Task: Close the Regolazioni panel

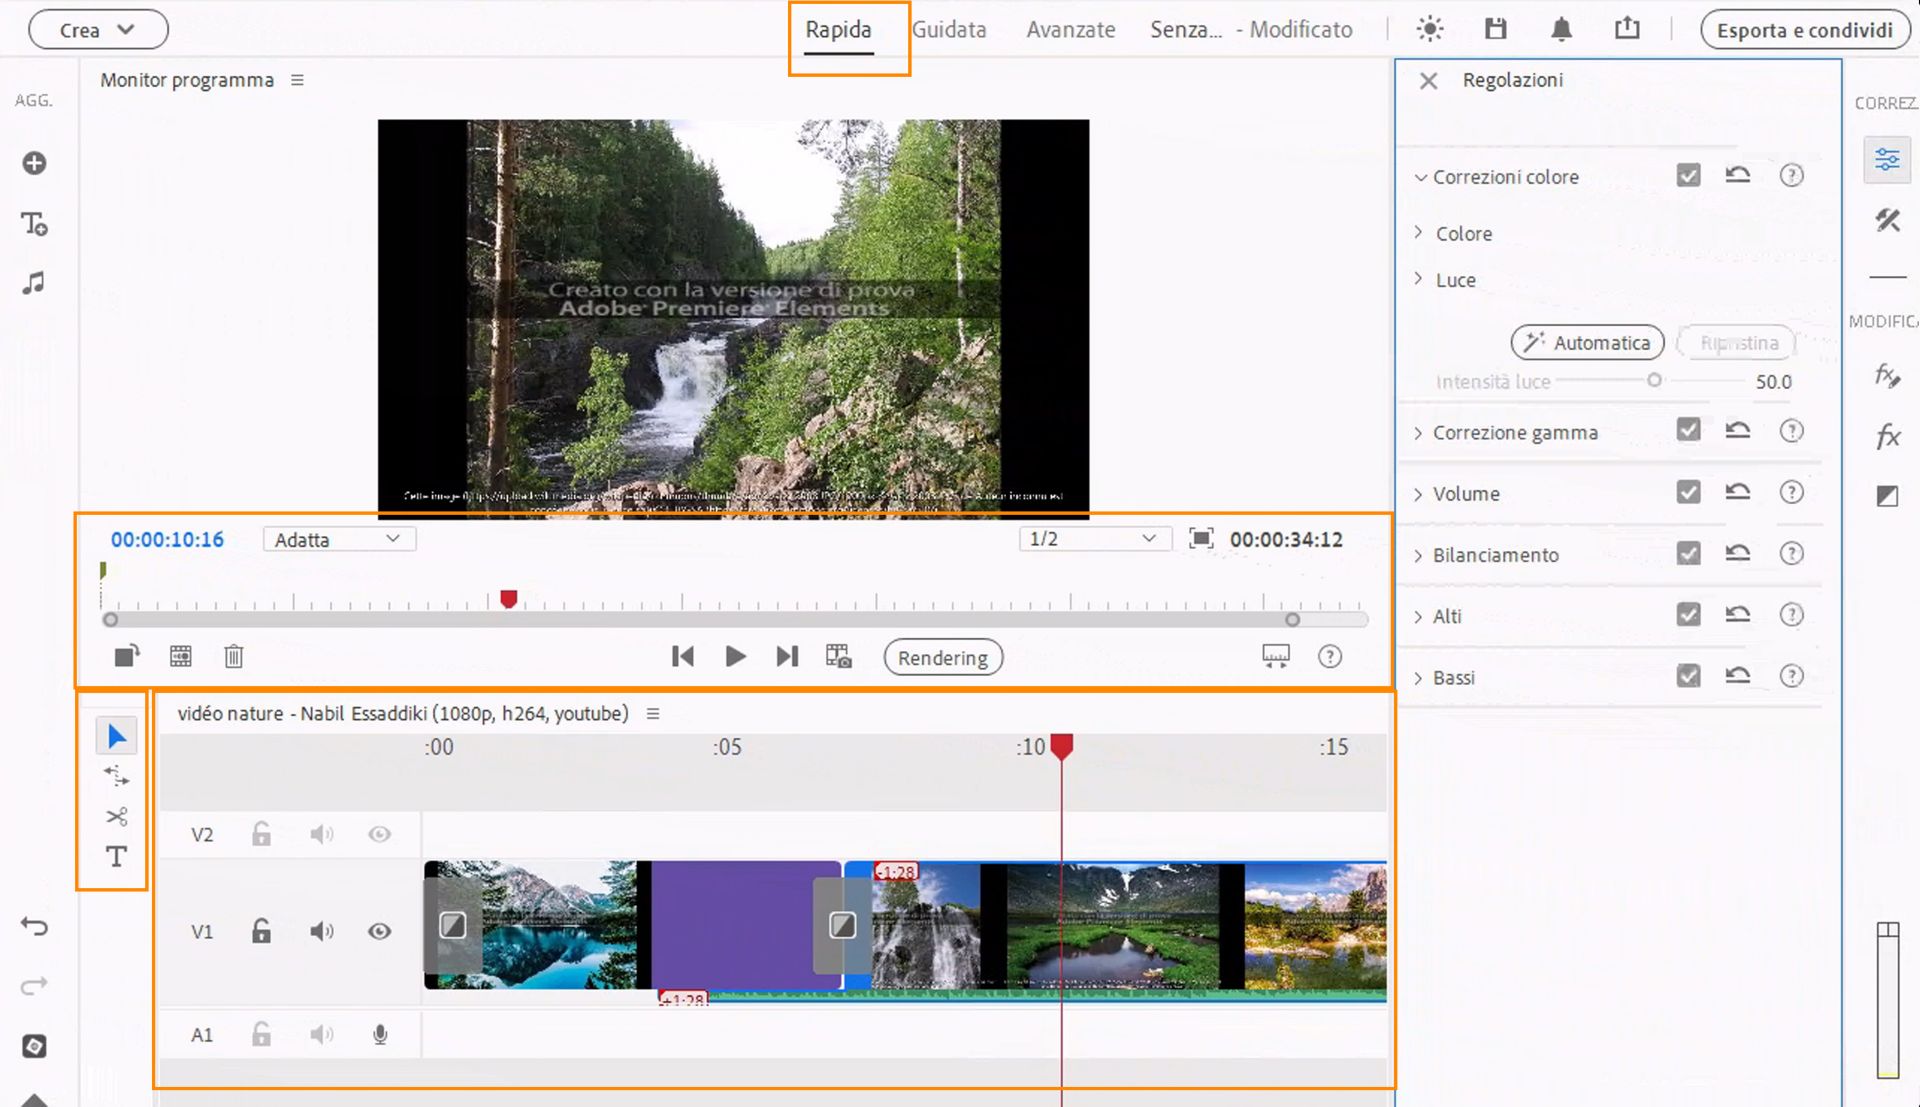Action: pyautogui.click(x=1428, y=81)
